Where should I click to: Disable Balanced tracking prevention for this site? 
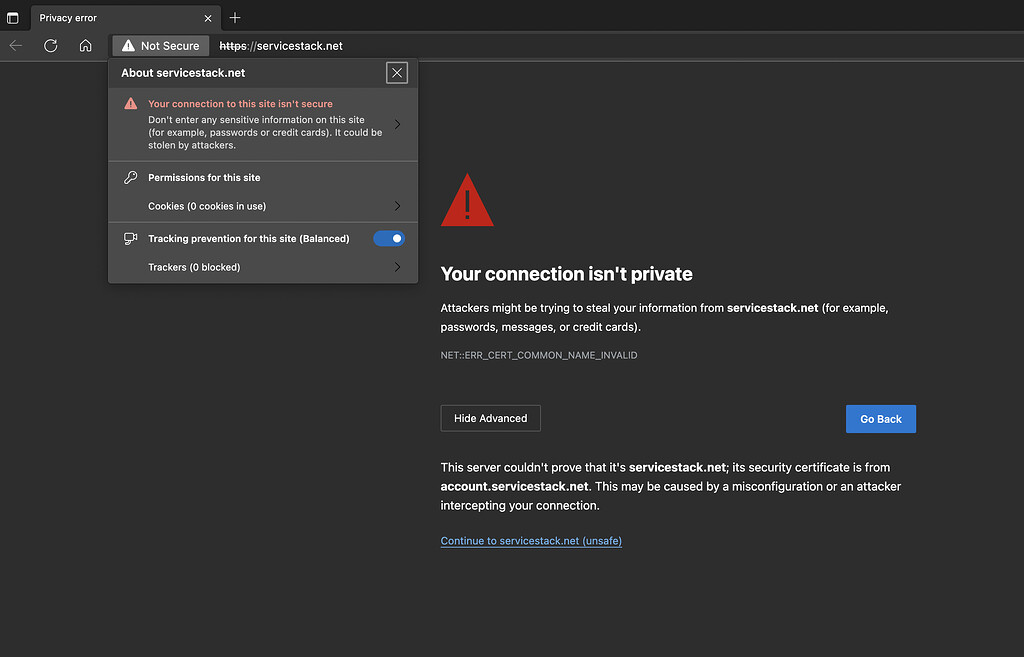point(388,238)
